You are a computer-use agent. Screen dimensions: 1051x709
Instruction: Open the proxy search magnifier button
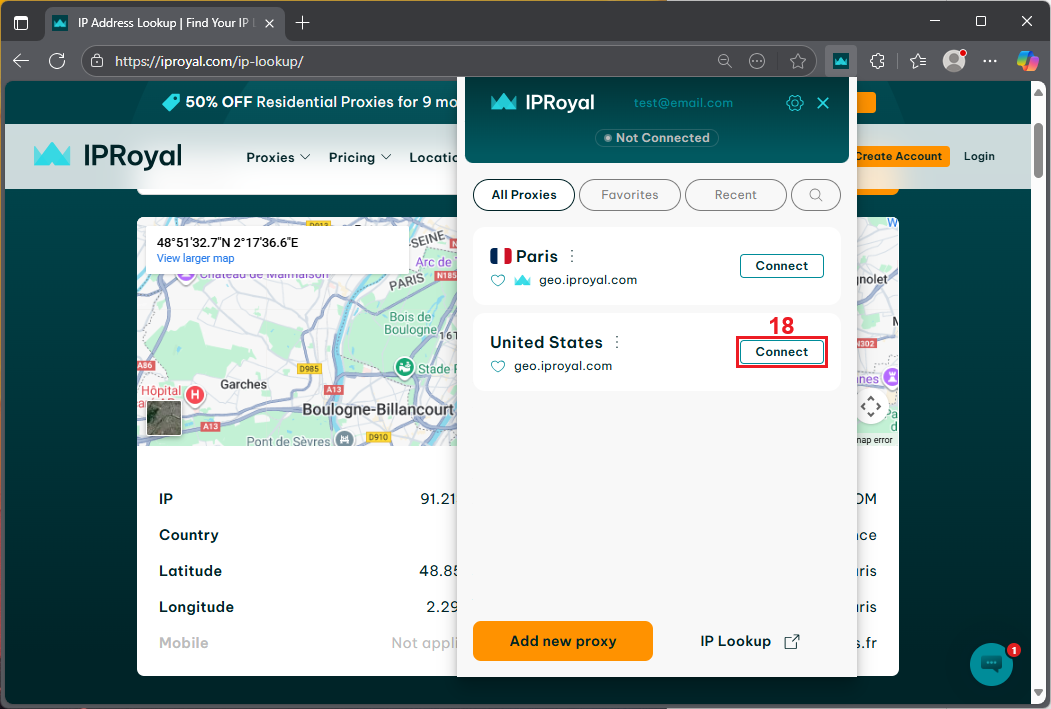click(816, 195)
